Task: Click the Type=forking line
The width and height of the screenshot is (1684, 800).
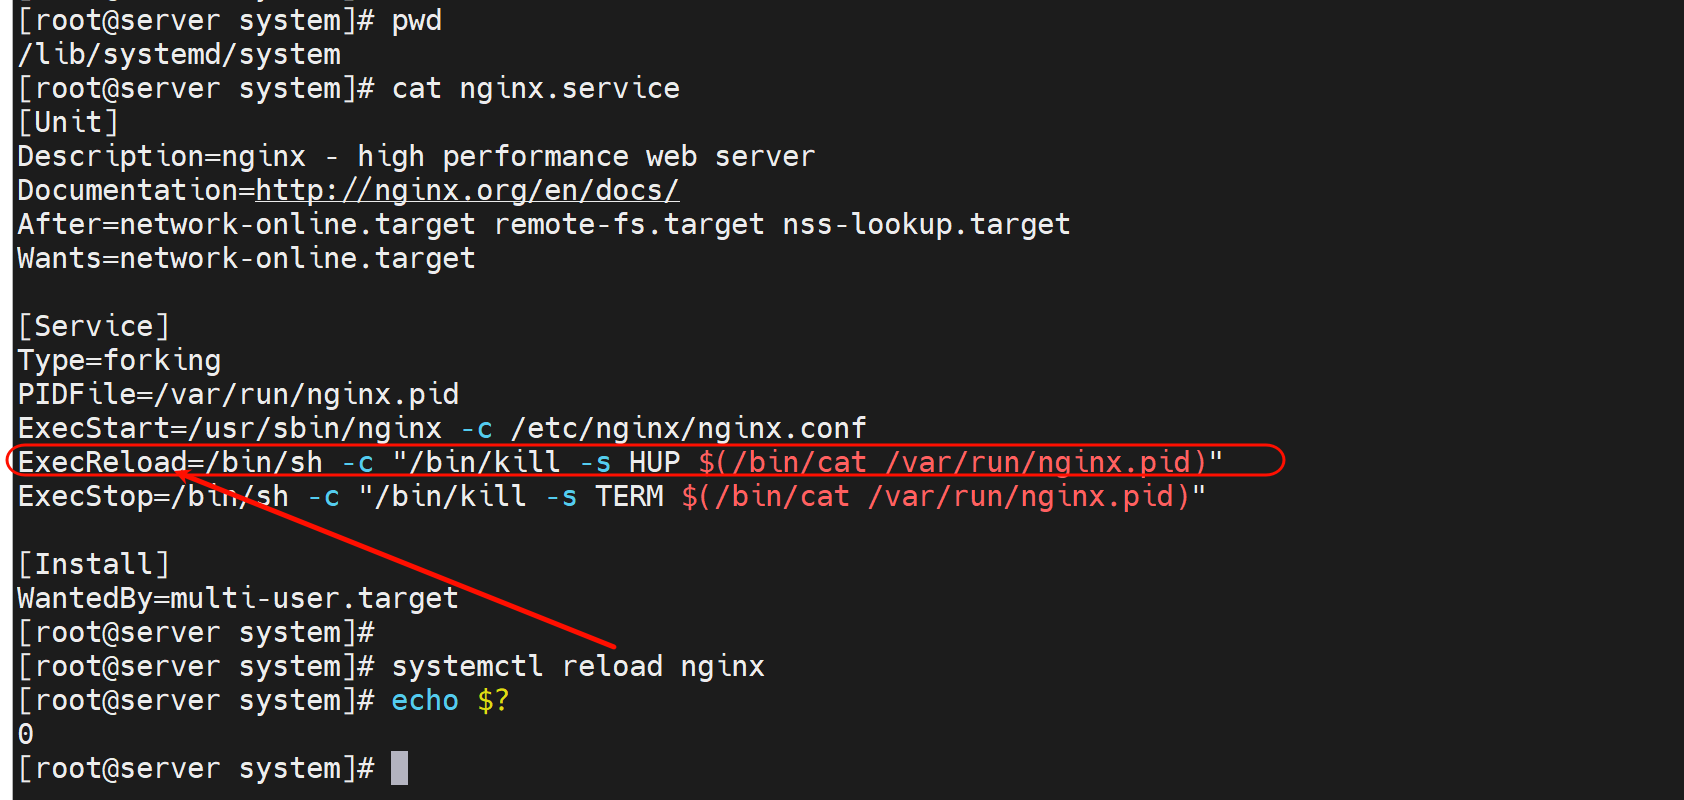Action: click(119, 361)
